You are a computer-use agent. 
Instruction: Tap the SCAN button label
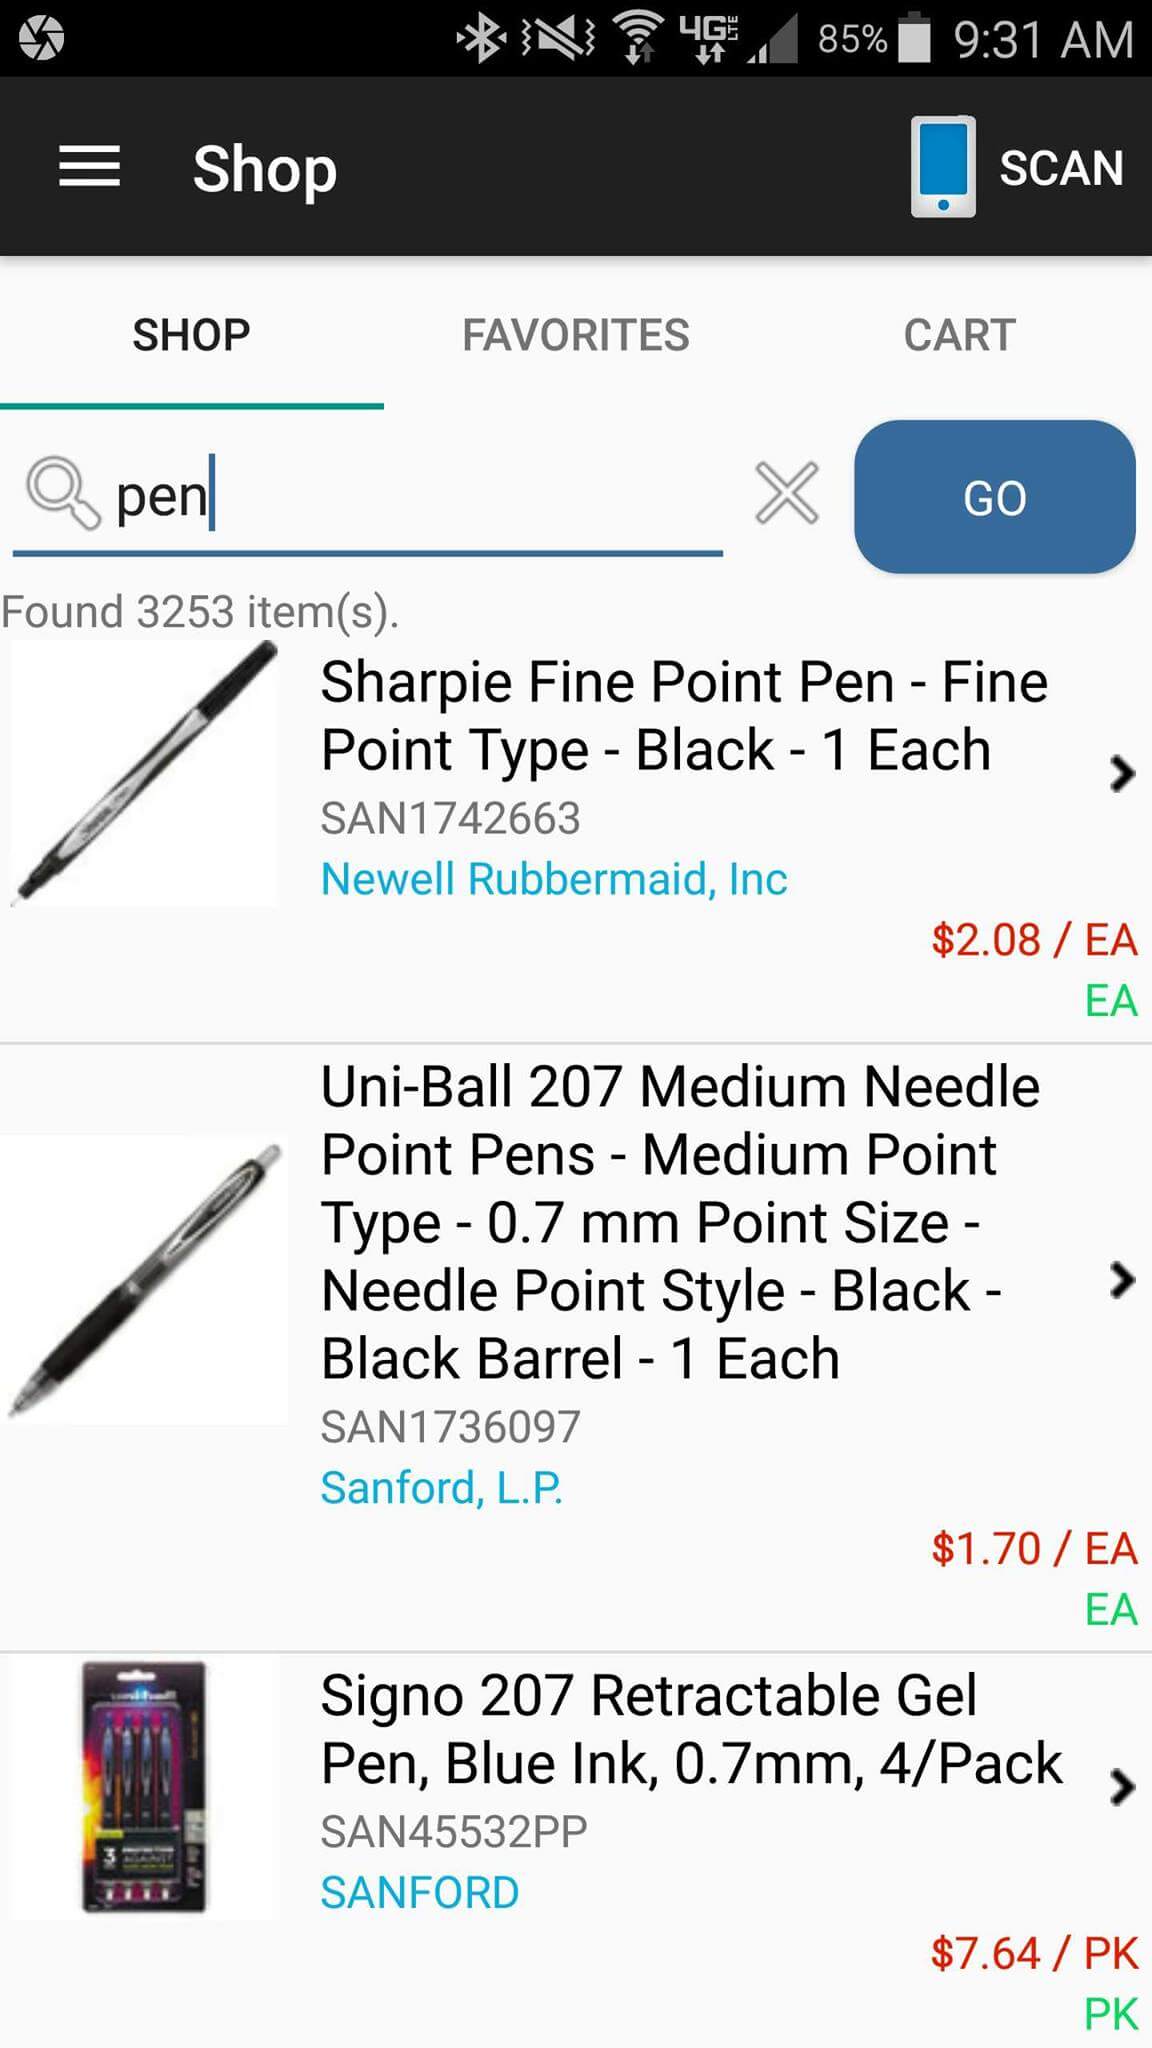1061,167
